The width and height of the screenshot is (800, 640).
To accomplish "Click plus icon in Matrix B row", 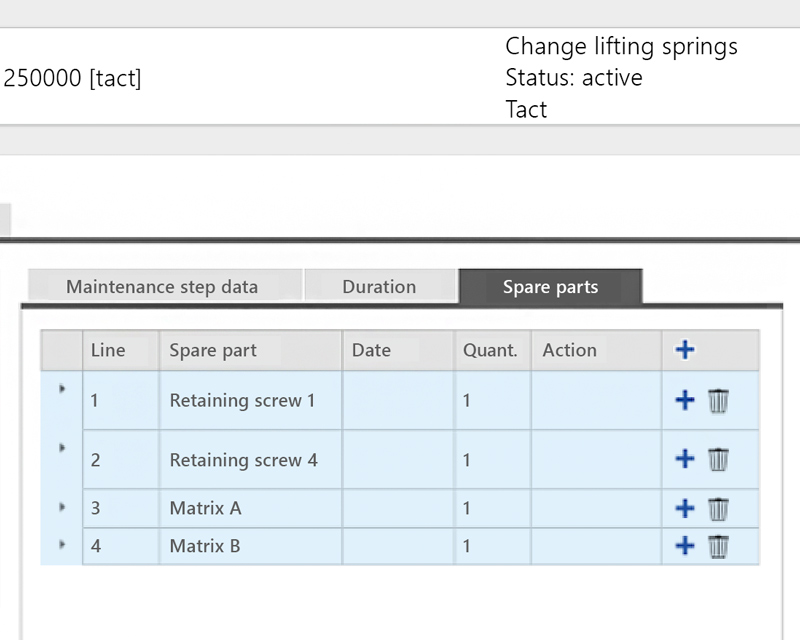I will pos(685,546).
